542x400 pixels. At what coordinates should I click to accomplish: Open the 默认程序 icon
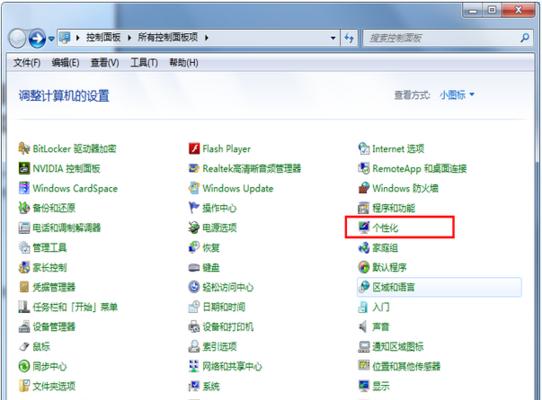(x=364, y=267)
